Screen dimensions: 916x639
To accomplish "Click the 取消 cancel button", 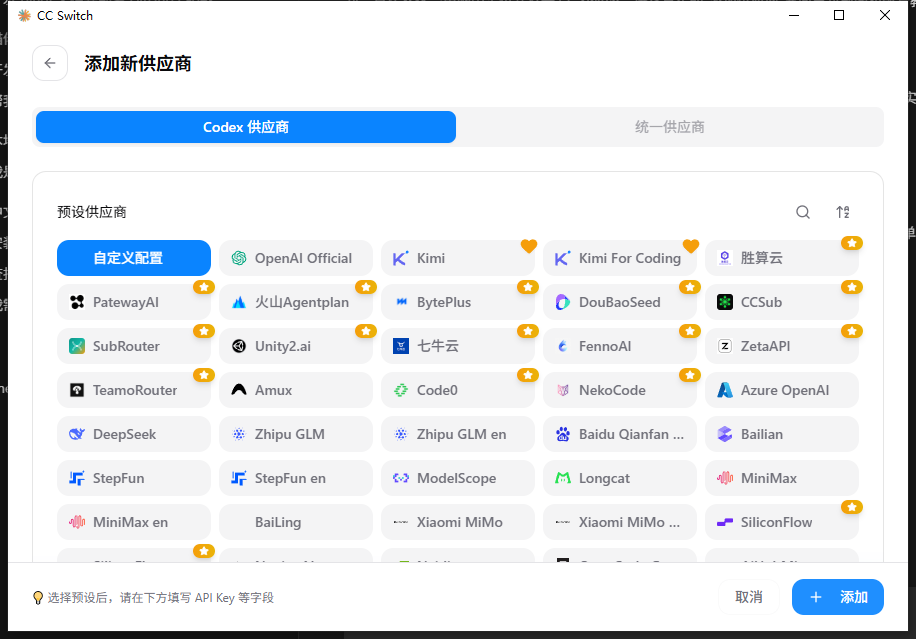I will [x=748, y=597].
